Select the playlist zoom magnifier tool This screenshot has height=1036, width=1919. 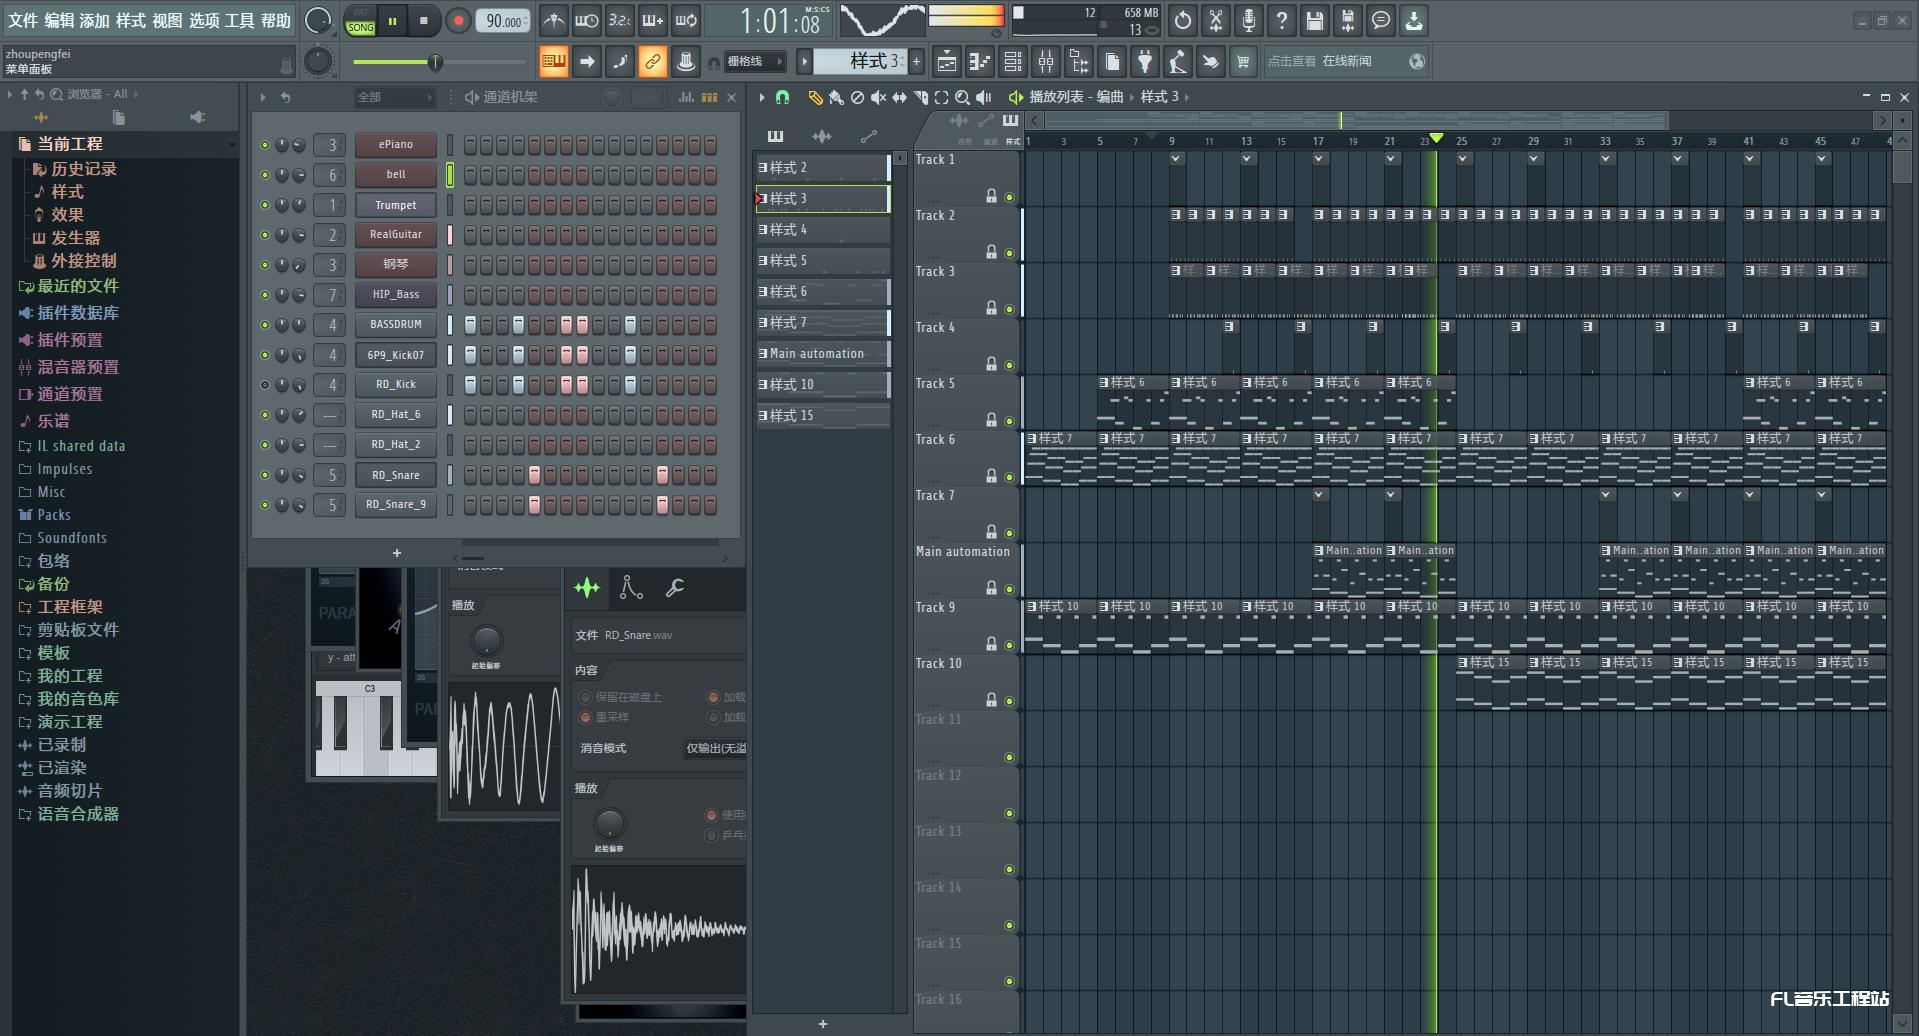coord(962,97)
